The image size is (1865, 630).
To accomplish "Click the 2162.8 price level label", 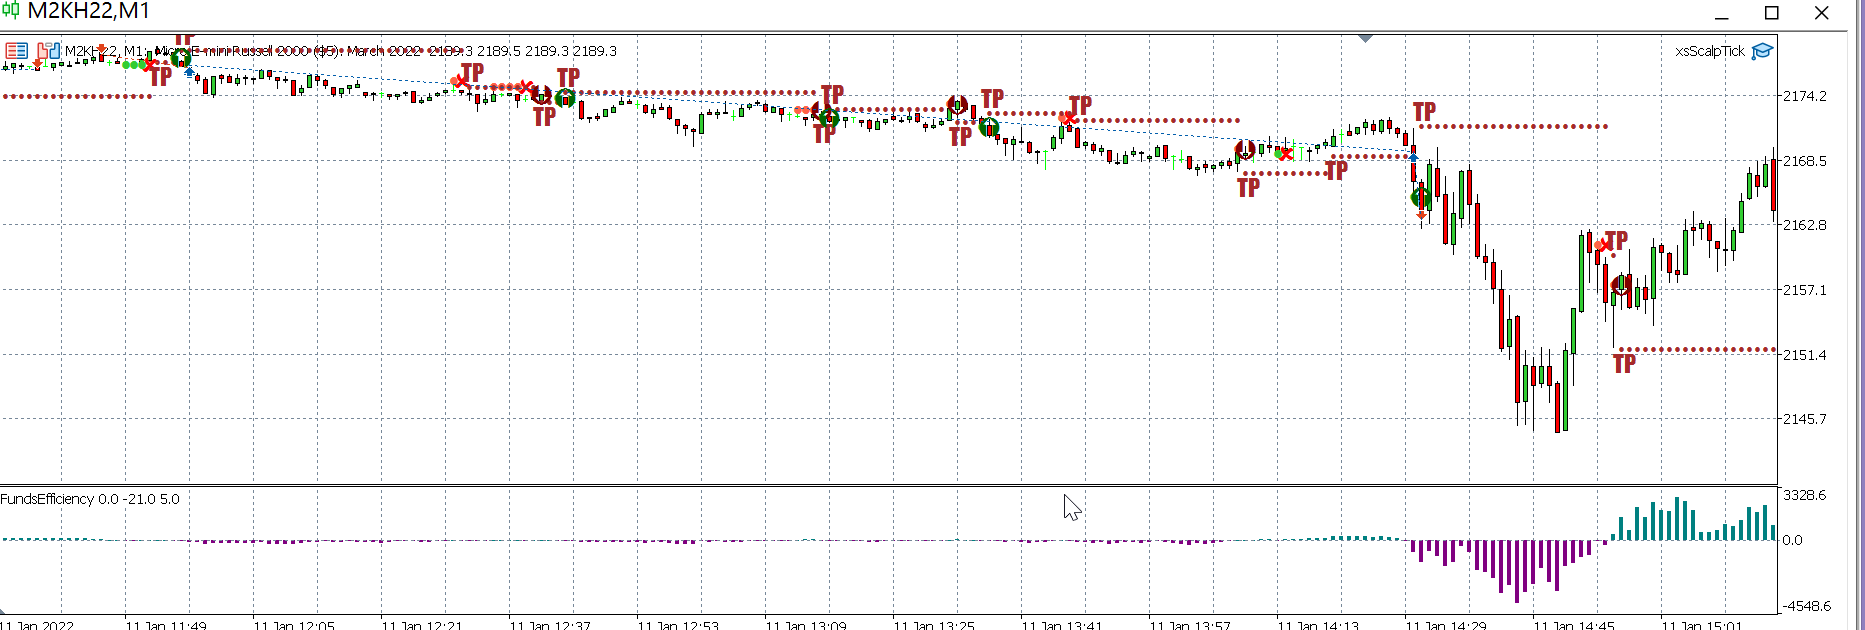I will click(x=1805, y=225).
